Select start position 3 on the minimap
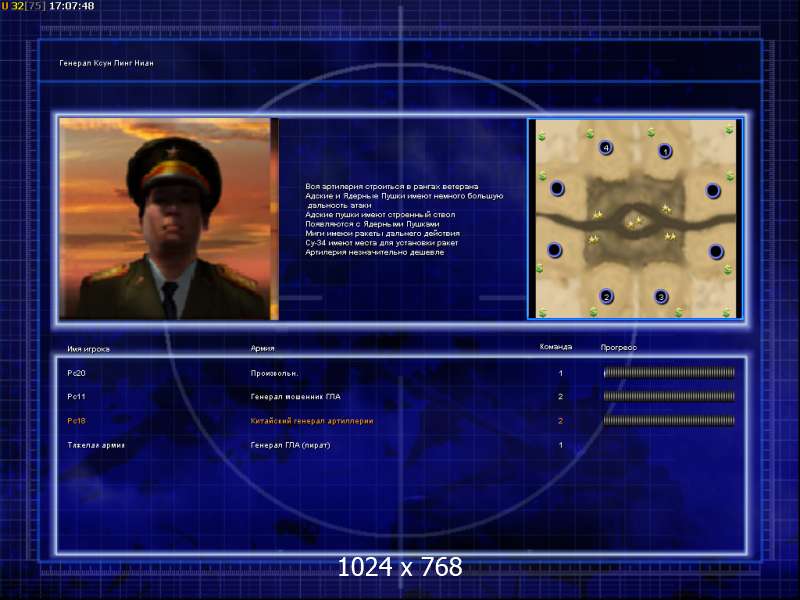Image resolution: width=800 pixels, height=600 pixels. pyautogui.click(x=661, y=296)
